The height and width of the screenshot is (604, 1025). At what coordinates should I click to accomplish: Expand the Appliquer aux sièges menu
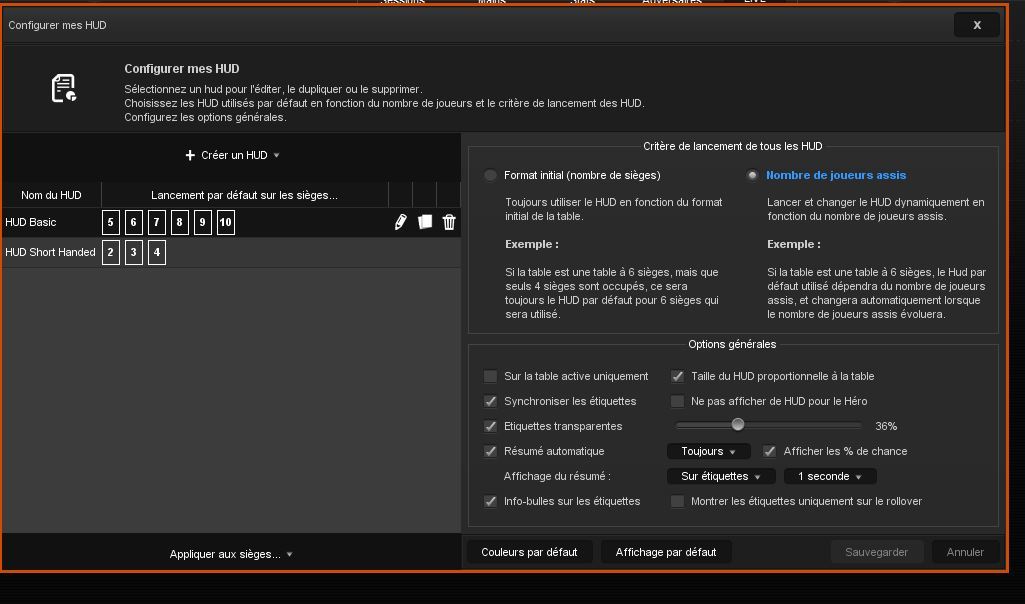[231, 554]
